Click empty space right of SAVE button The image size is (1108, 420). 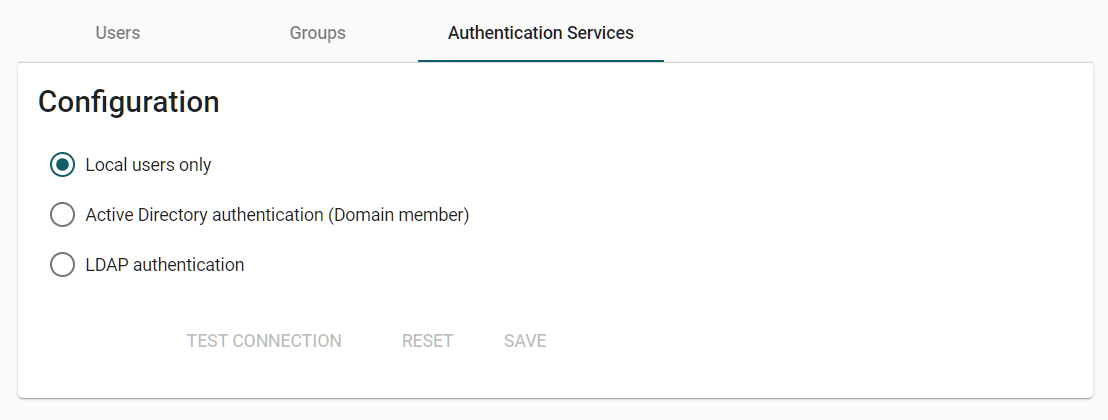click(x=750, y=341)
